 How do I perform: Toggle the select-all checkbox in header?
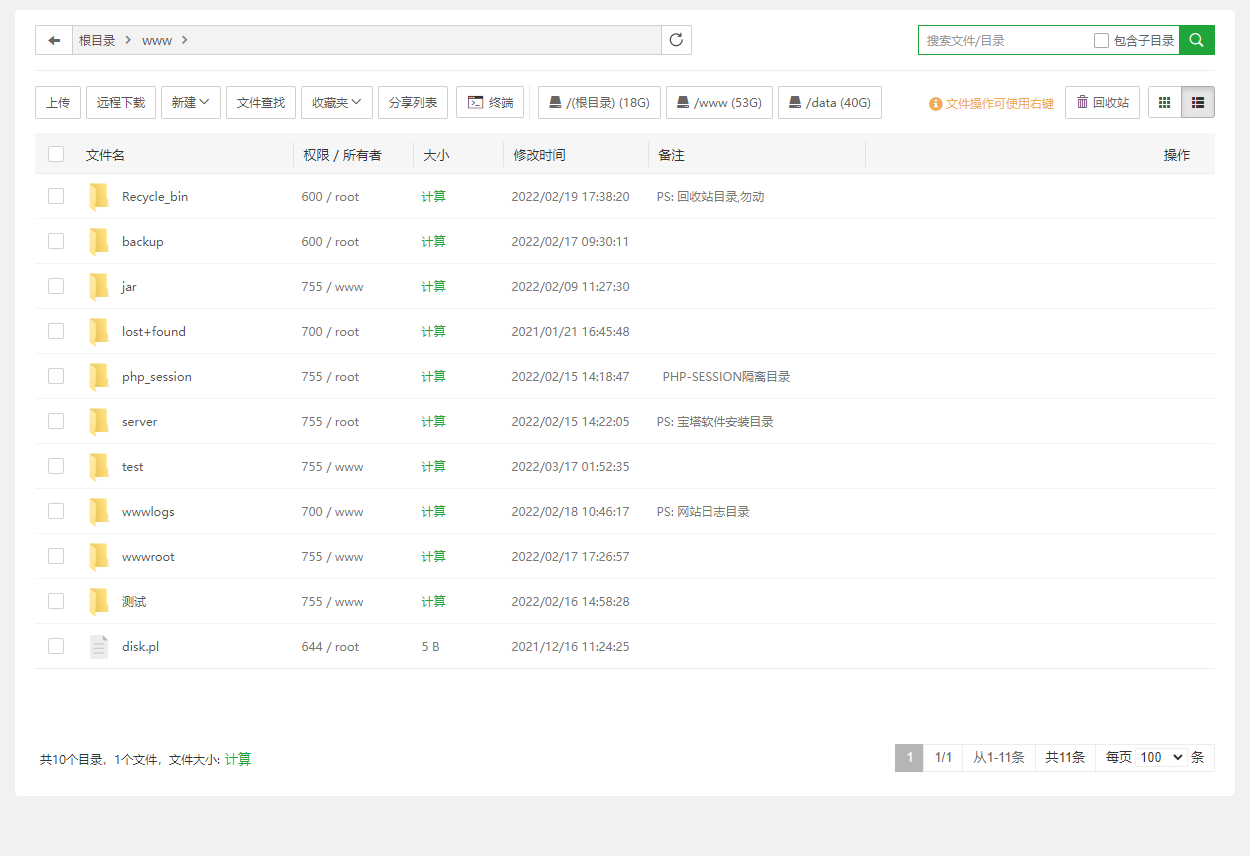pos(56,154)
